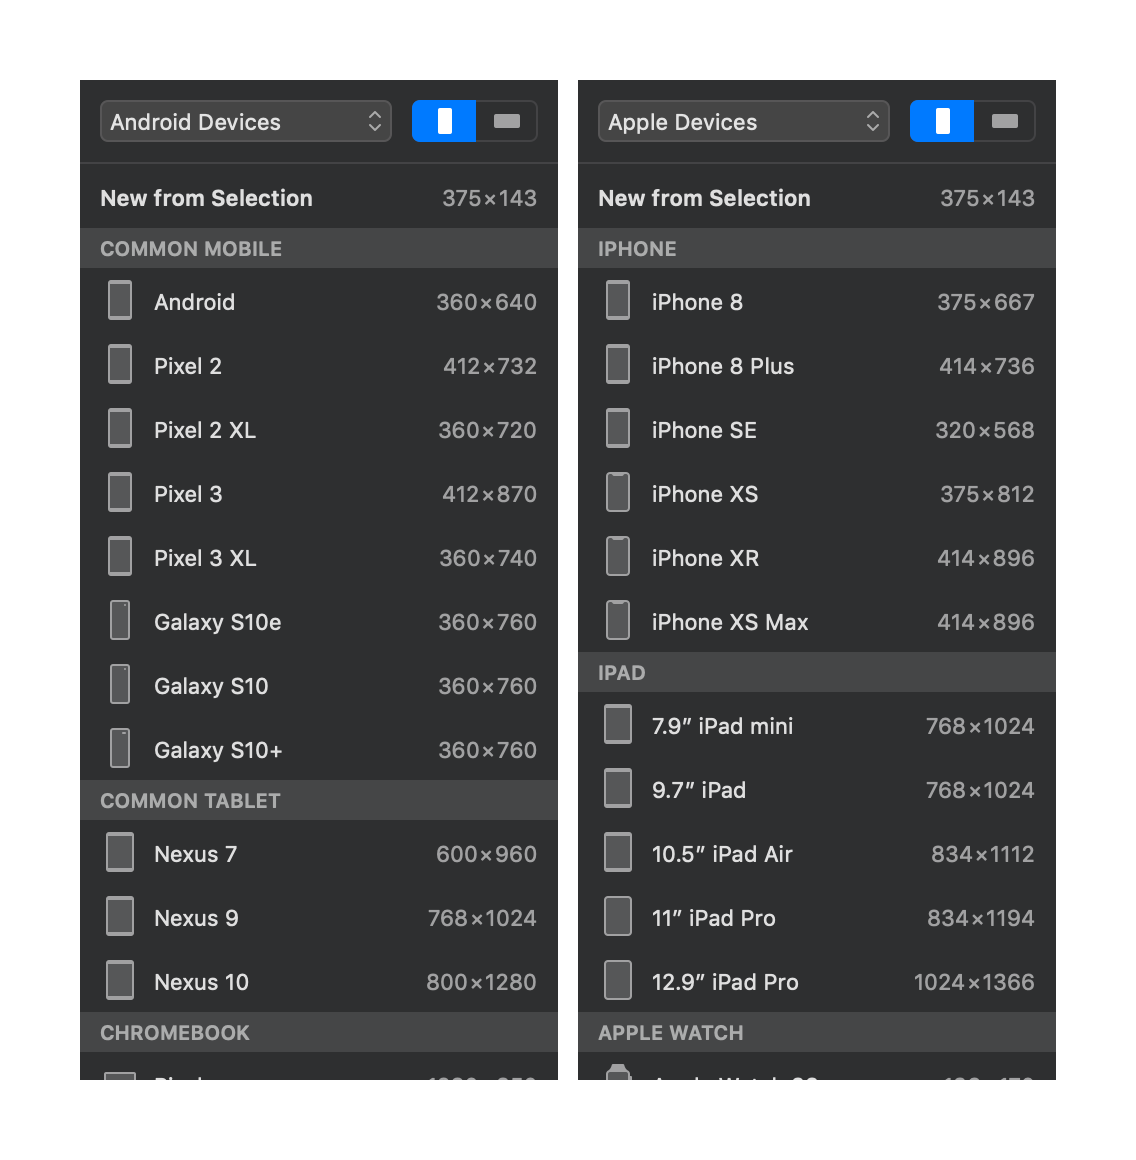The height and width of the screenshot is (1160, 1136).
Task: Click the Pixel 2 phone icon
Action: (120, 364)
